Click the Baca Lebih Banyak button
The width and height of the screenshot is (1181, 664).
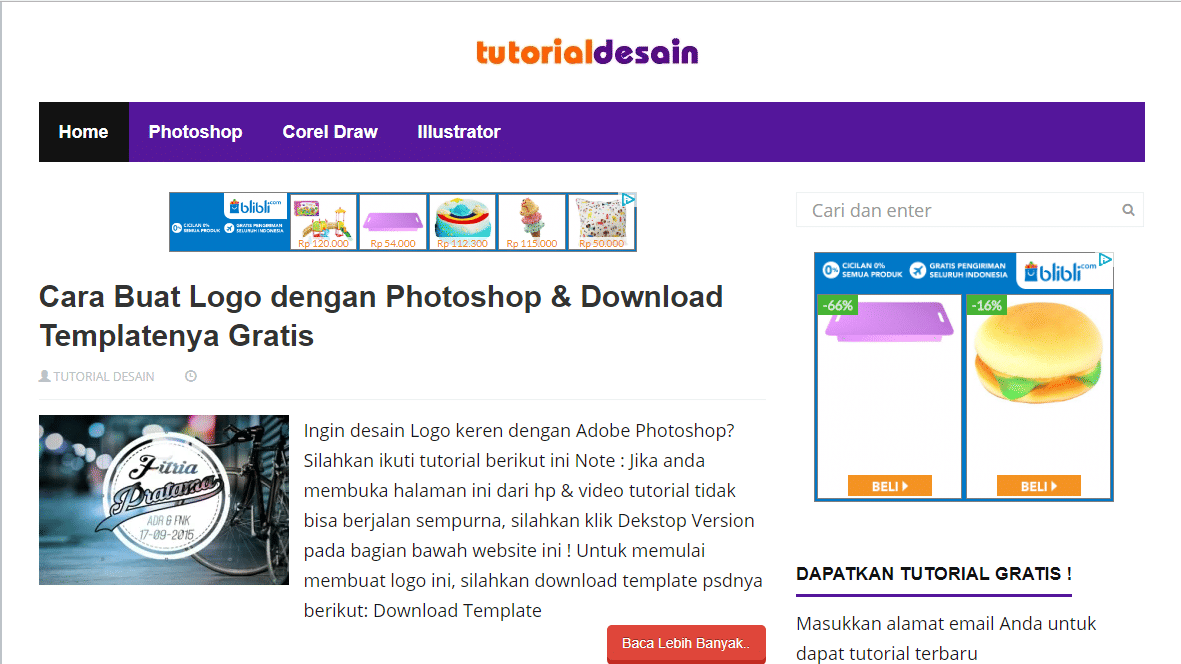pyautogui.click(x=686, y=644)
